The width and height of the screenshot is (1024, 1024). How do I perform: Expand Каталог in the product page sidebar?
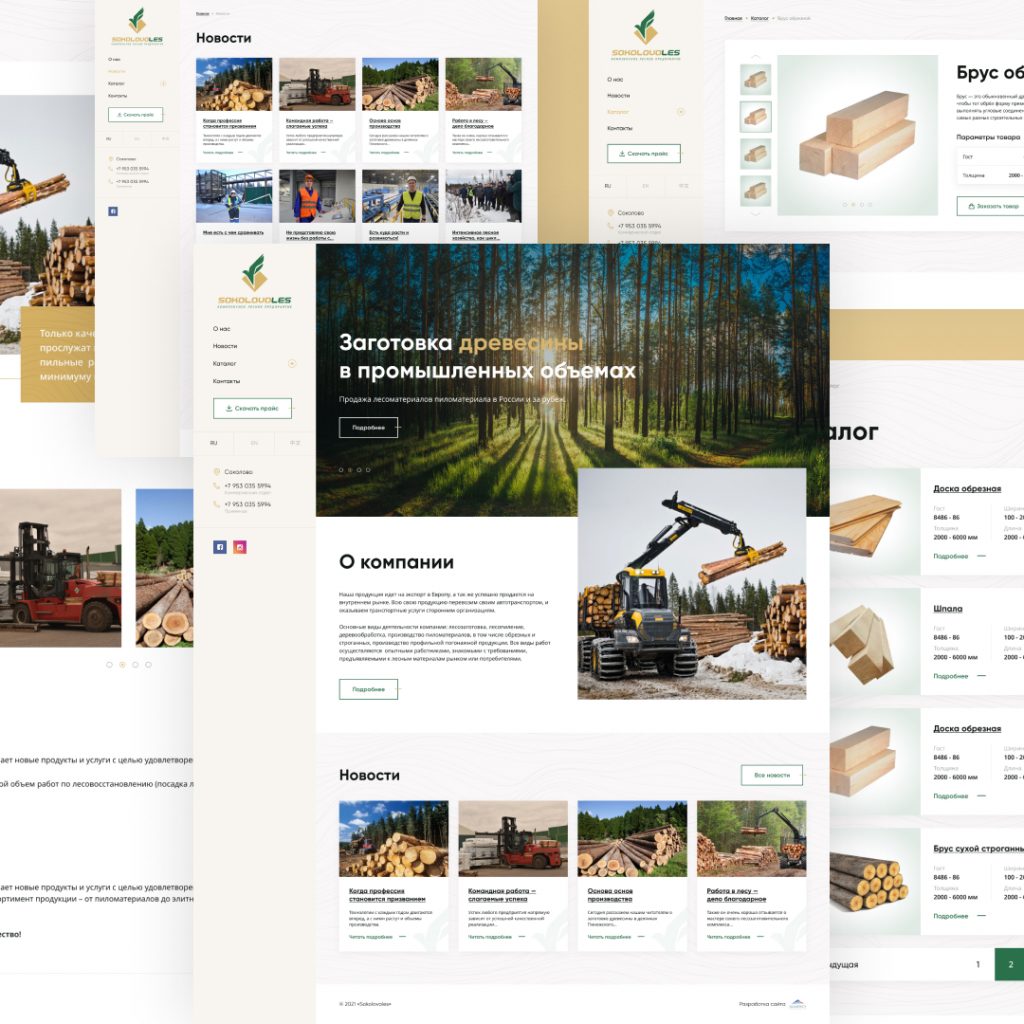click(680, 112)
